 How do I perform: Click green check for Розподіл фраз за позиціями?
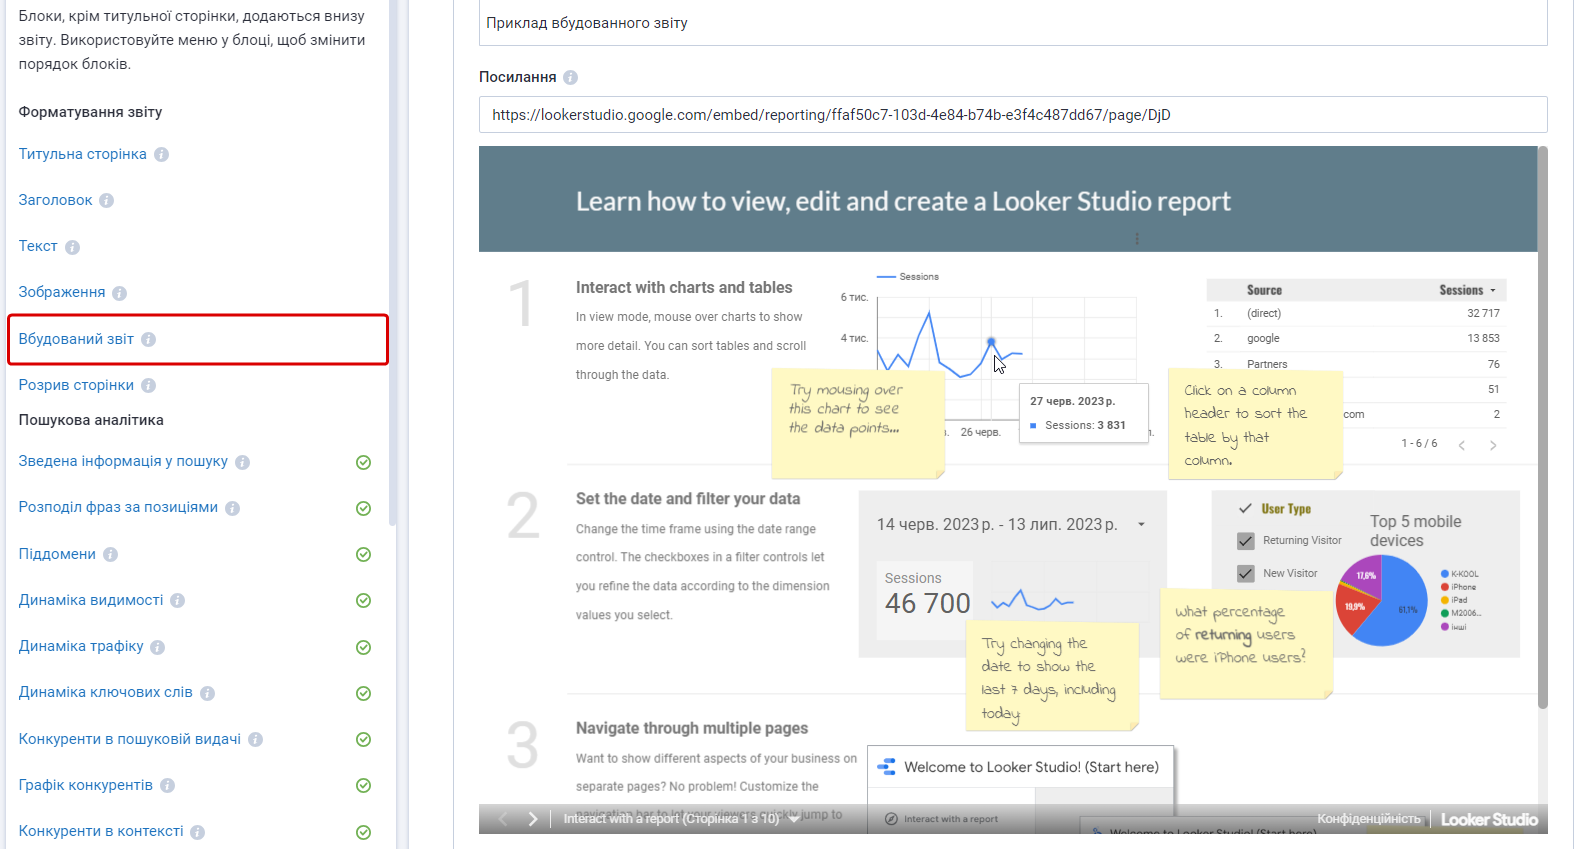pyautogui.click(x=364, y=508)
